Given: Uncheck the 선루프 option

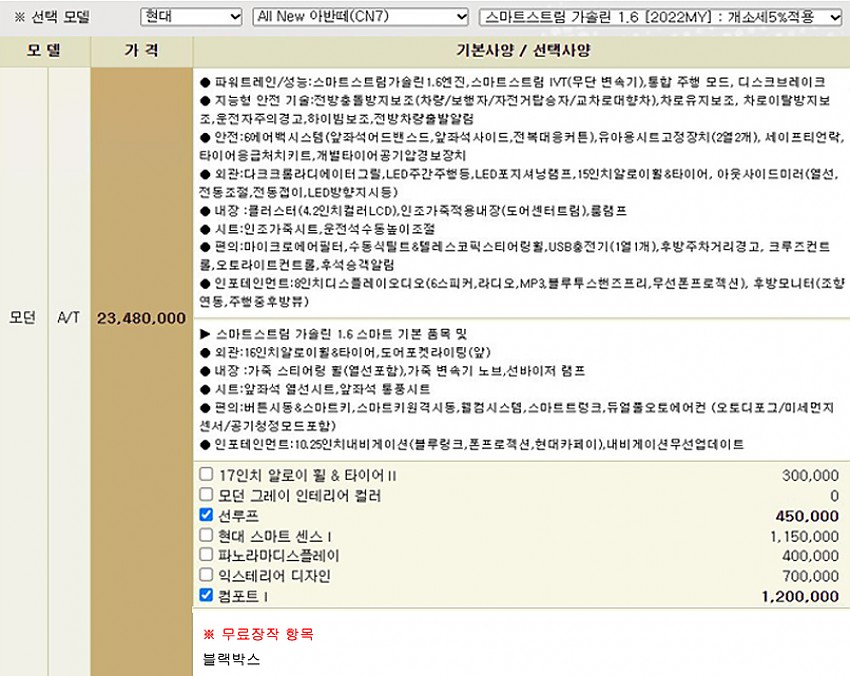Looking at the screenshot, I should (206, 516).
